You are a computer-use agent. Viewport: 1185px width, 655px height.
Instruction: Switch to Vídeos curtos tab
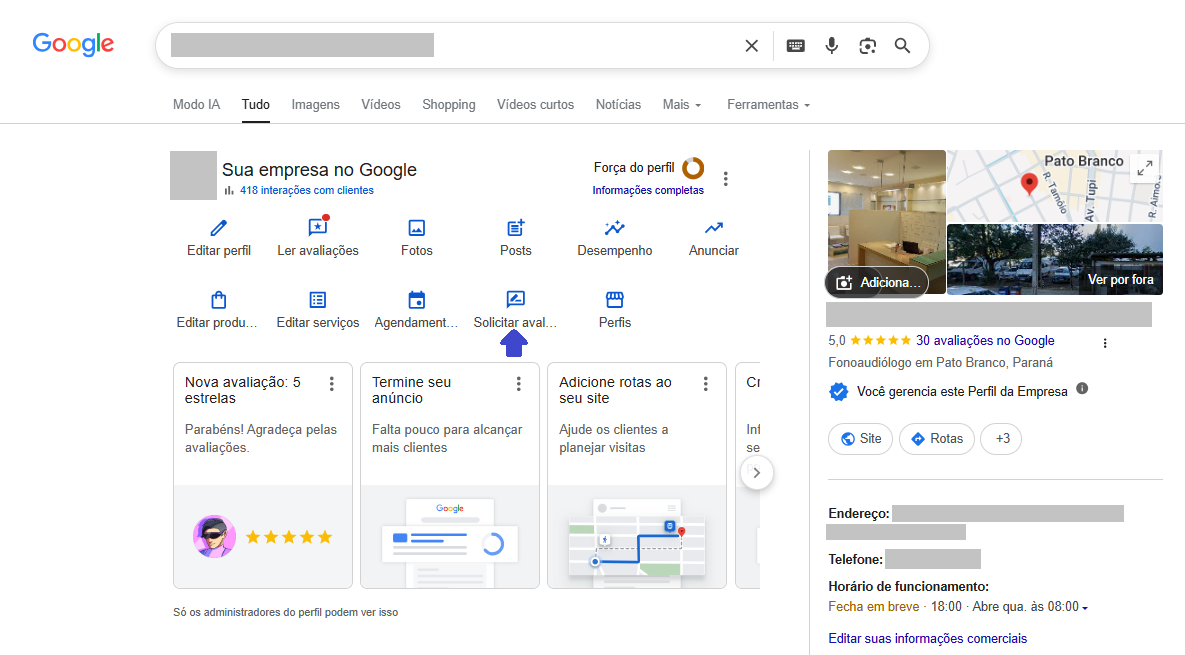535,104
